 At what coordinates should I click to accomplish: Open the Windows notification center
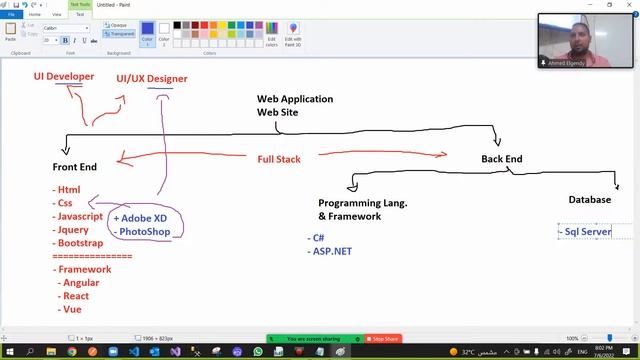pos(627,351)
